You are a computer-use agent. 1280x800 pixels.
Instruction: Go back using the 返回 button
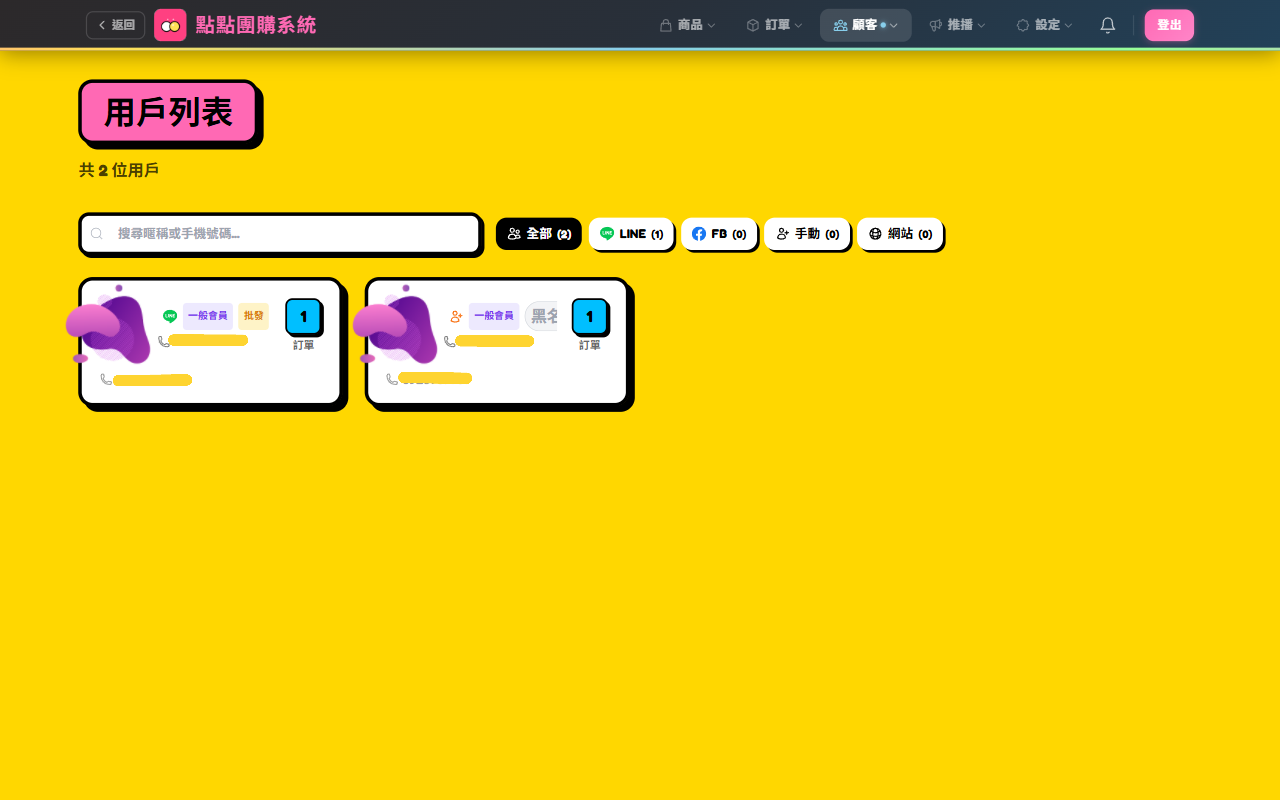(116, 25)
